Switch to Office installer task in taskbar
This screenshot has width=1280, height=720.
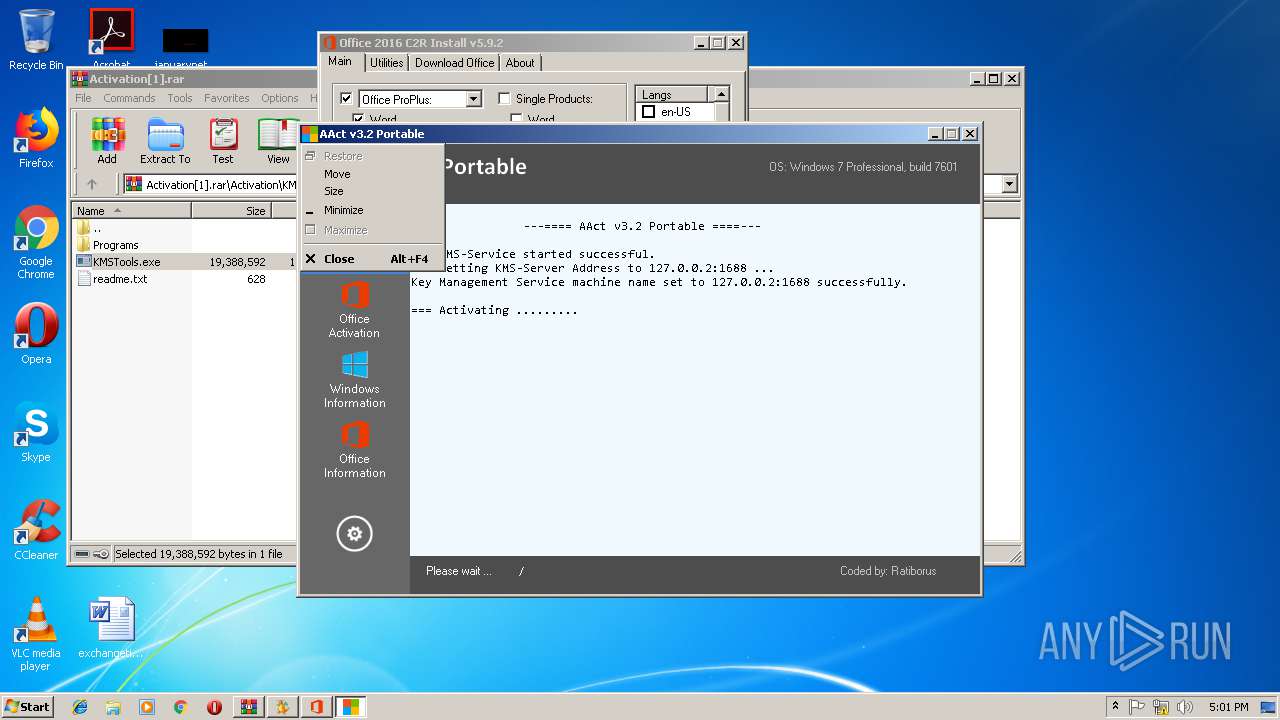[x=316, y=707]
